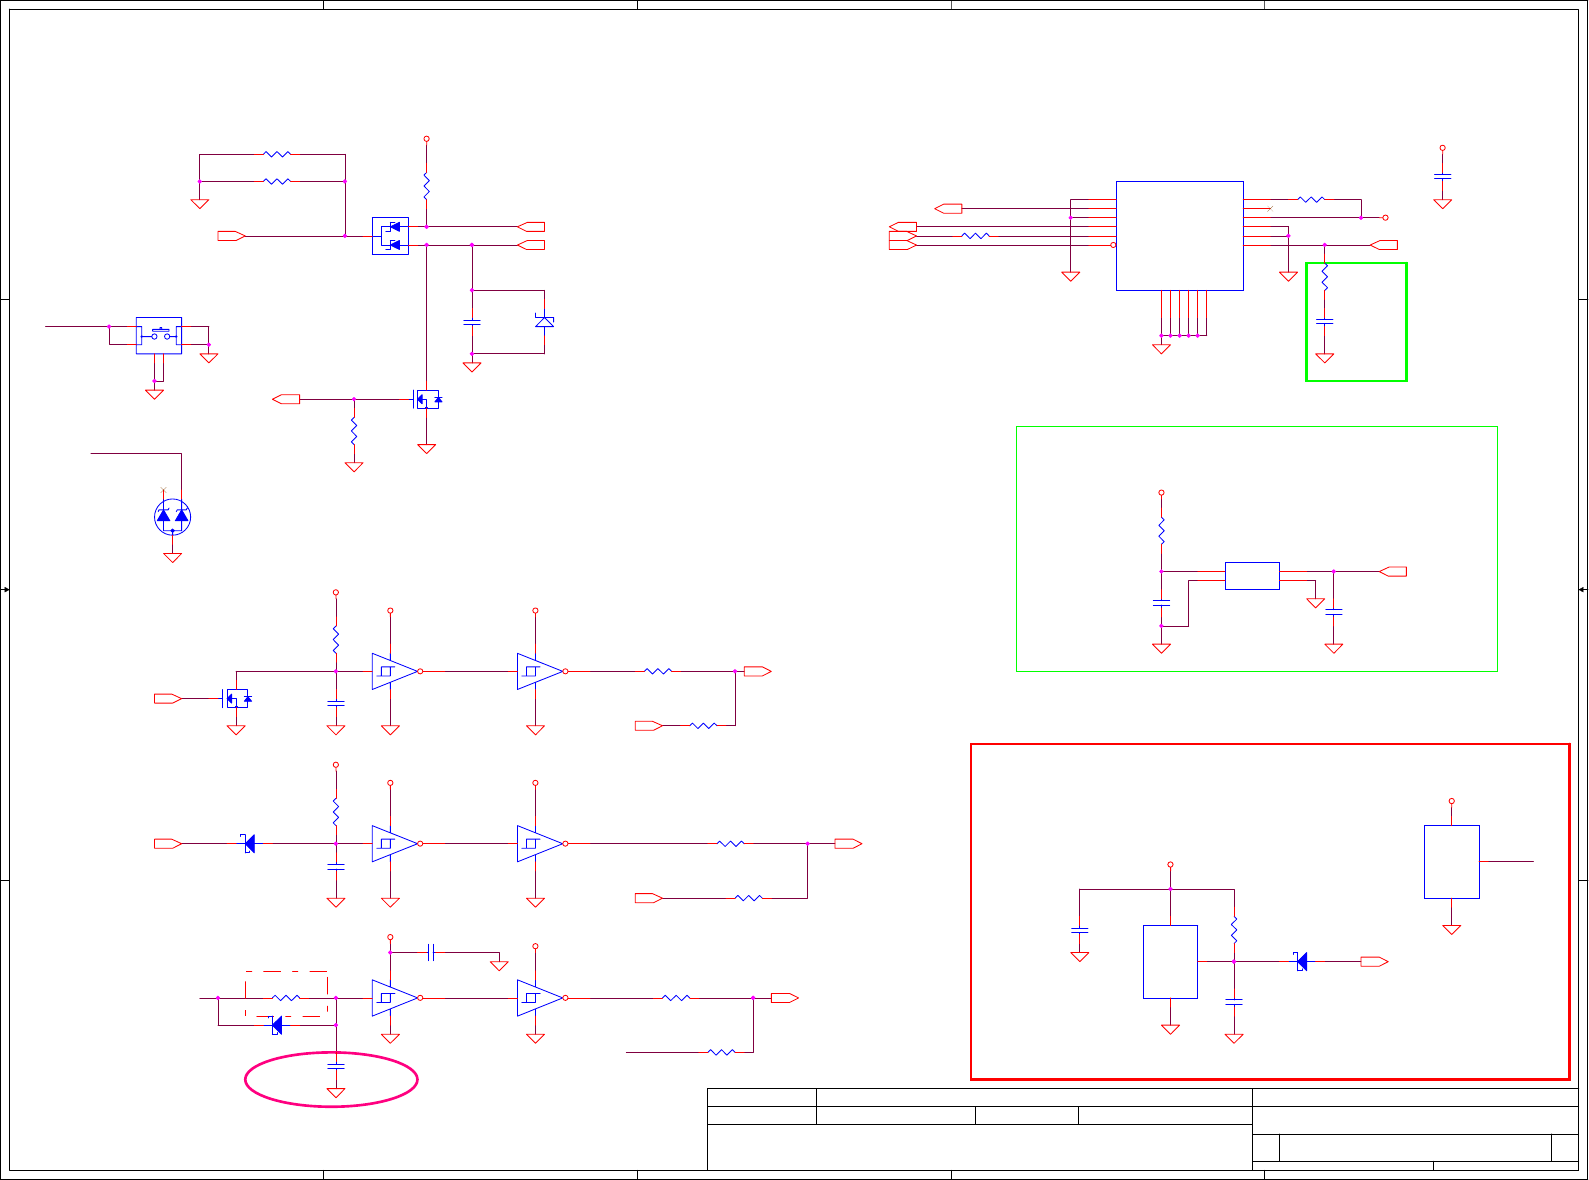Click the output port ending the top buffer row
Image resolution: width=1589 pixels, height=1180 pixels.
coord(758,672)
